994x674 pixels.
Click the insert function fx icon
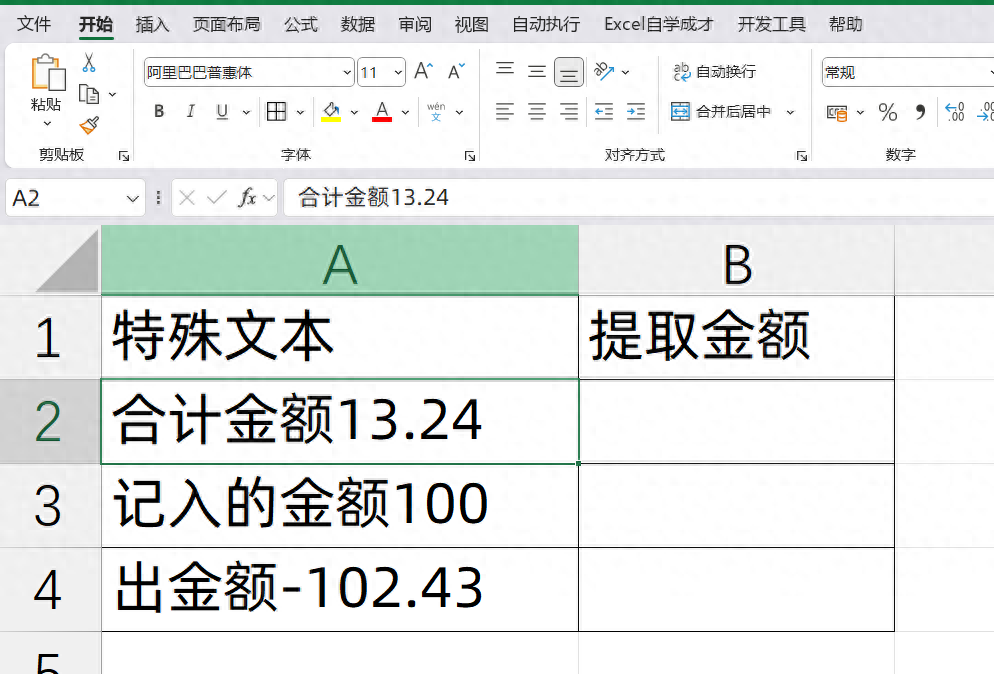pos(247,198)
